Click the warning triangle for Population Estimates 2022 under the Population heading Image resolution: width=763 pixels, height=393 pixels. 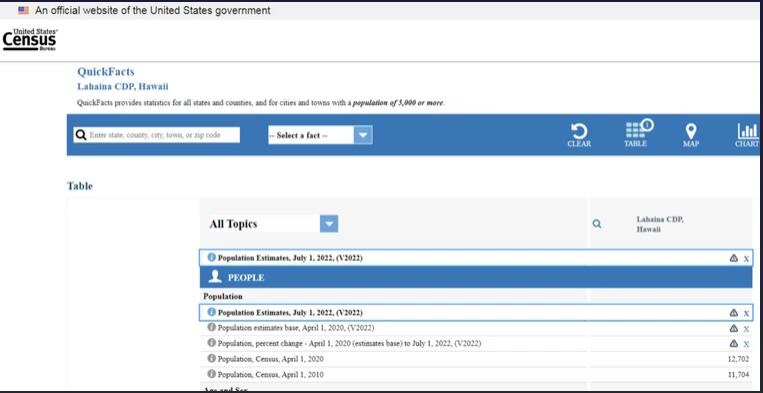coord(734,313)
